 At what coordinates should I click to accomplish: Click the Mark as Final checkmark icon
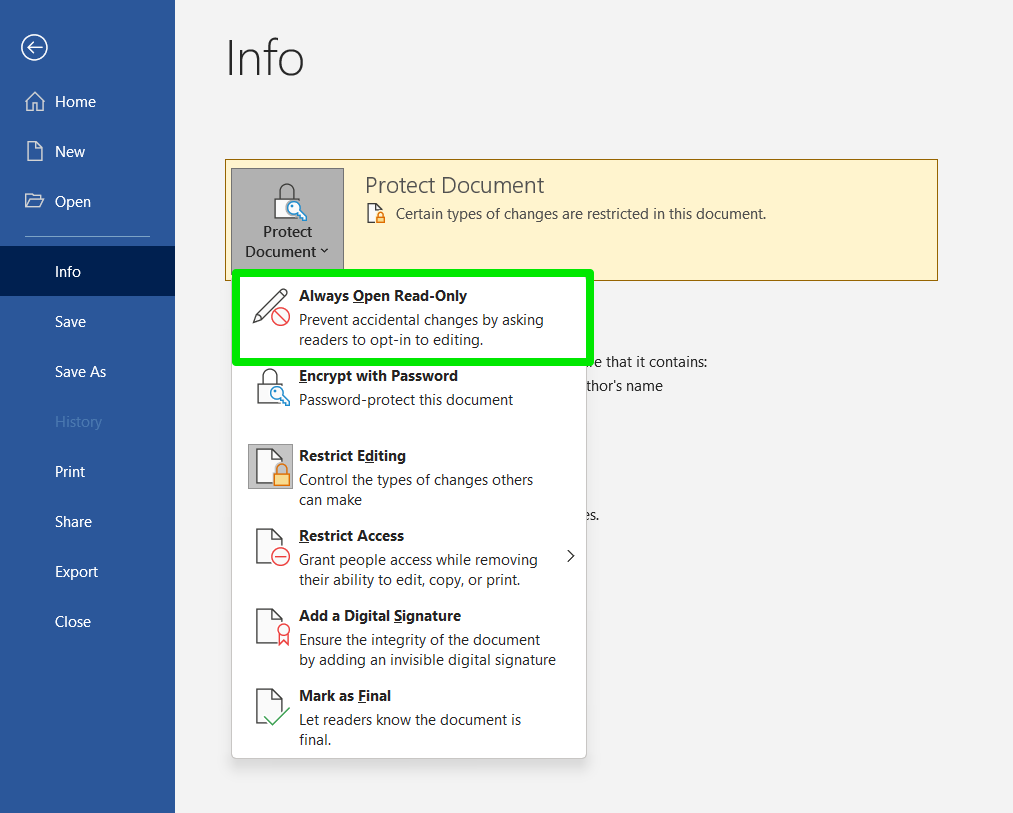pos(273,707)
